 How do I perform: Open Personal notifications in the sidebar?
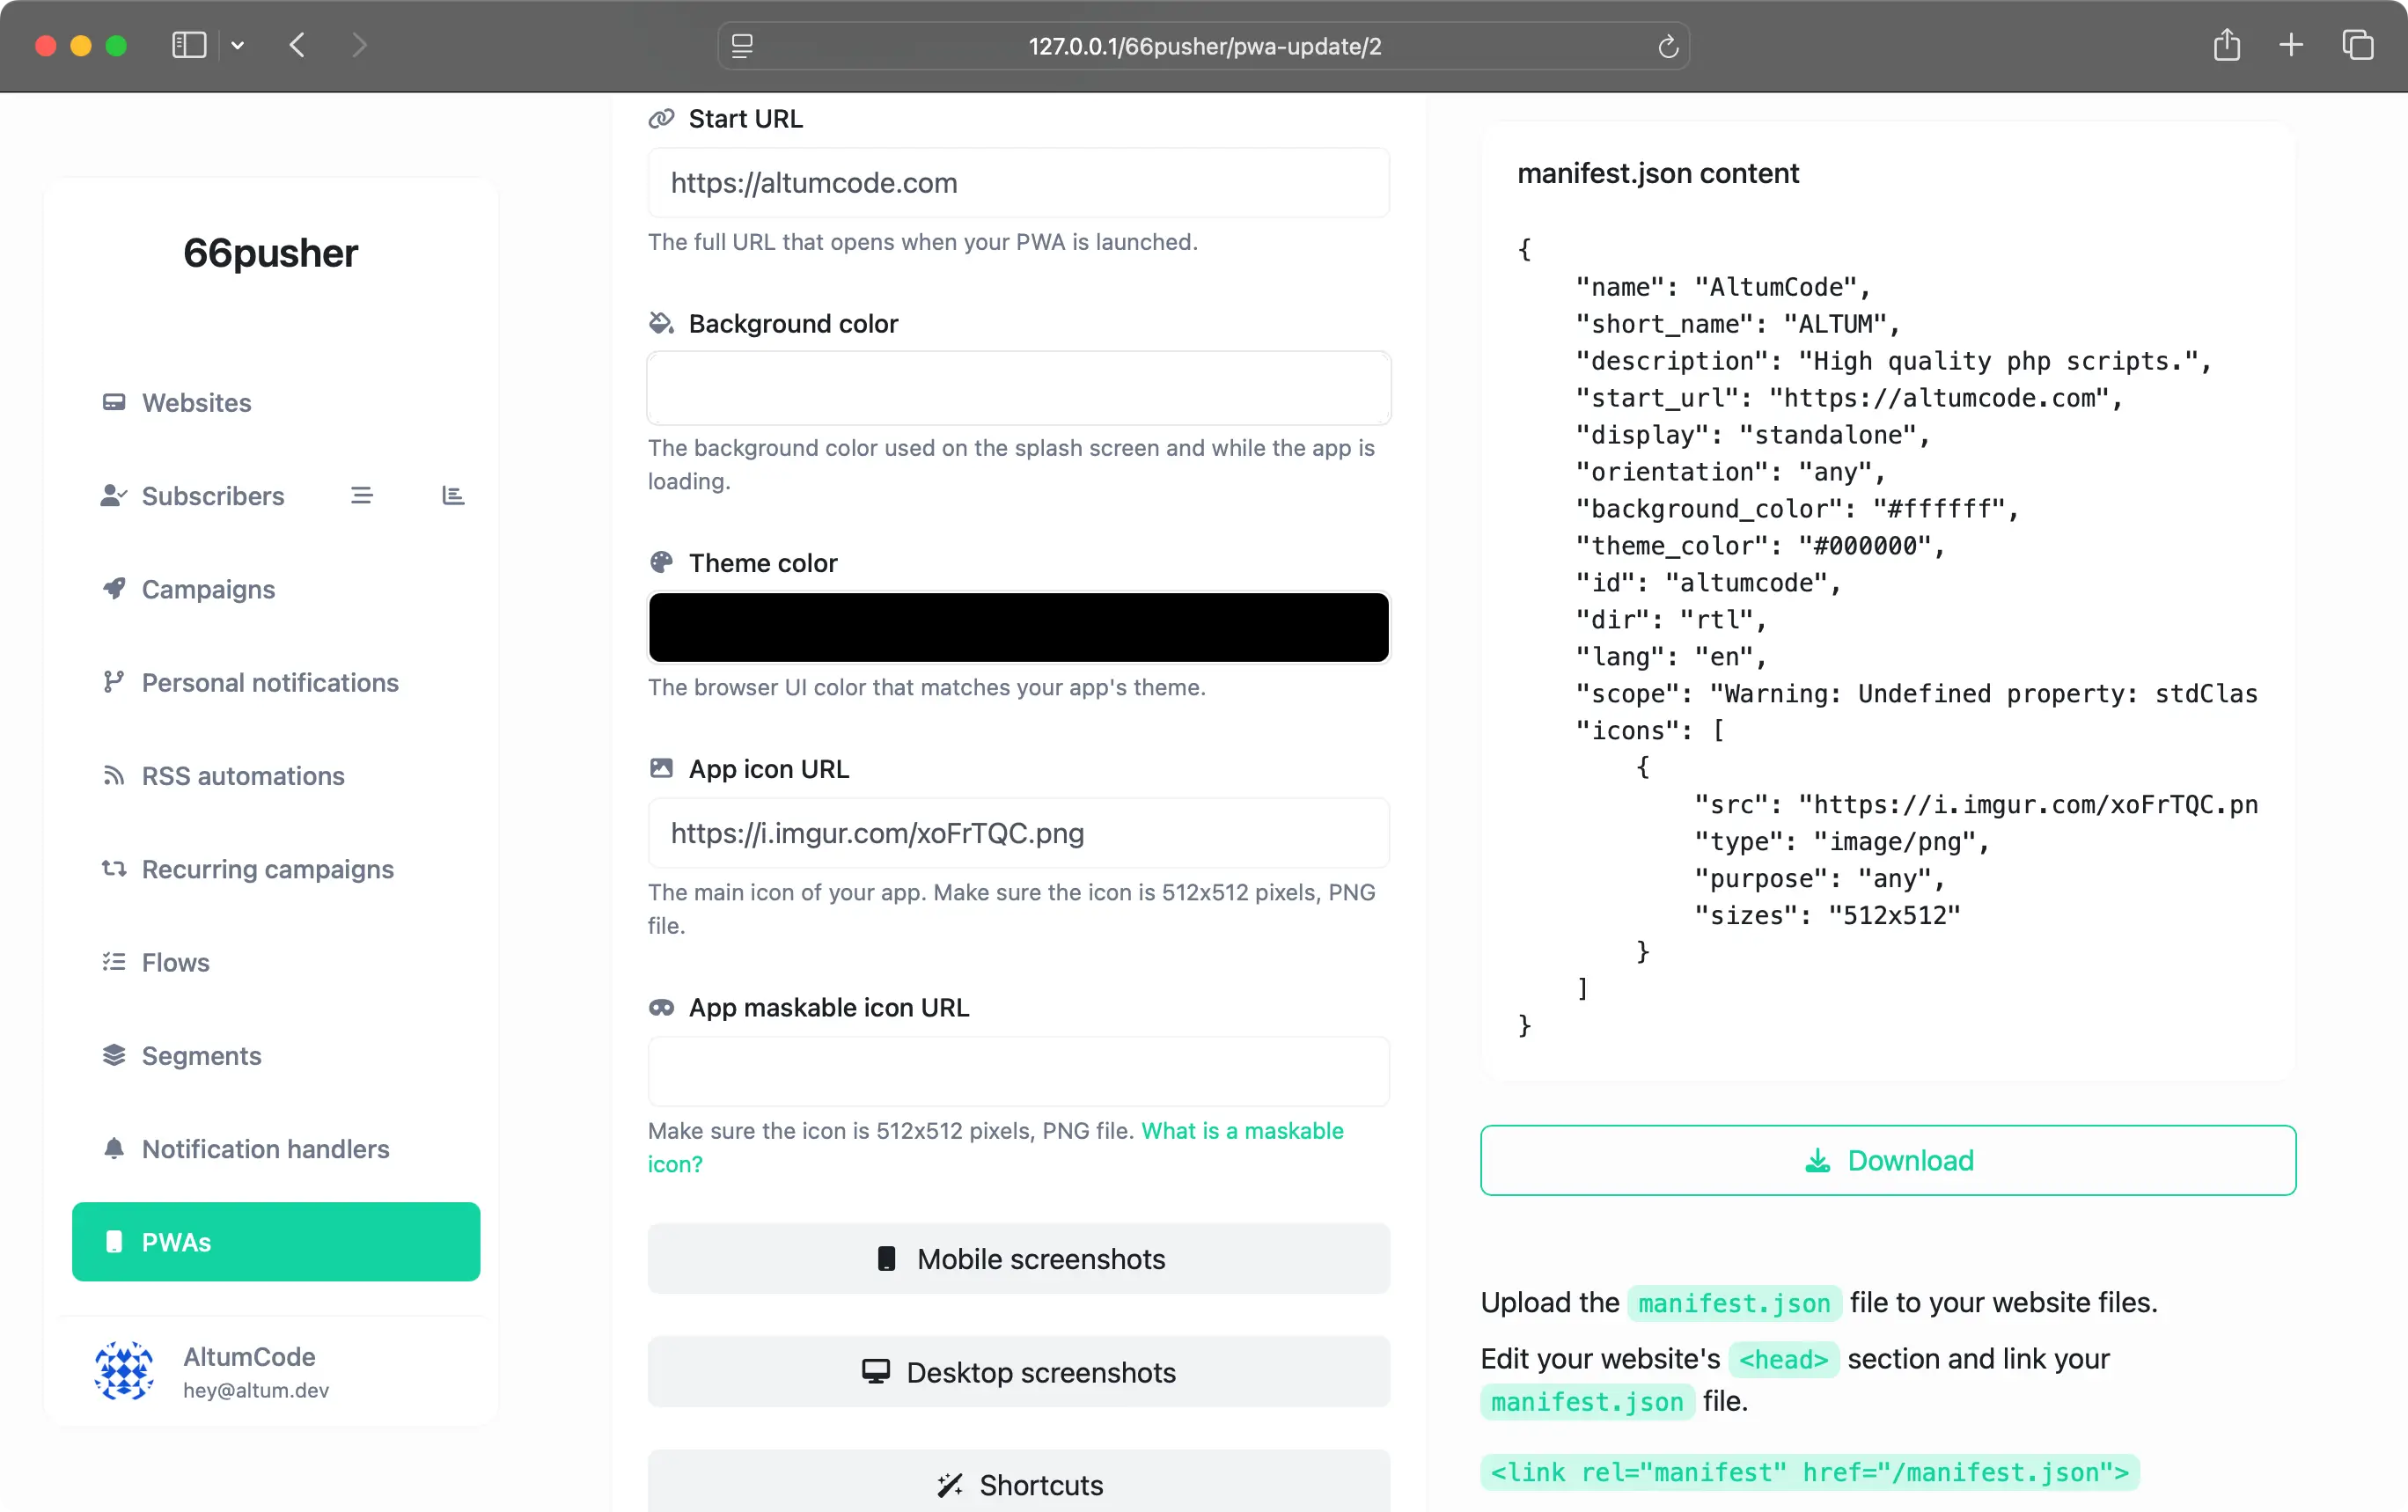tap(276, 682)
